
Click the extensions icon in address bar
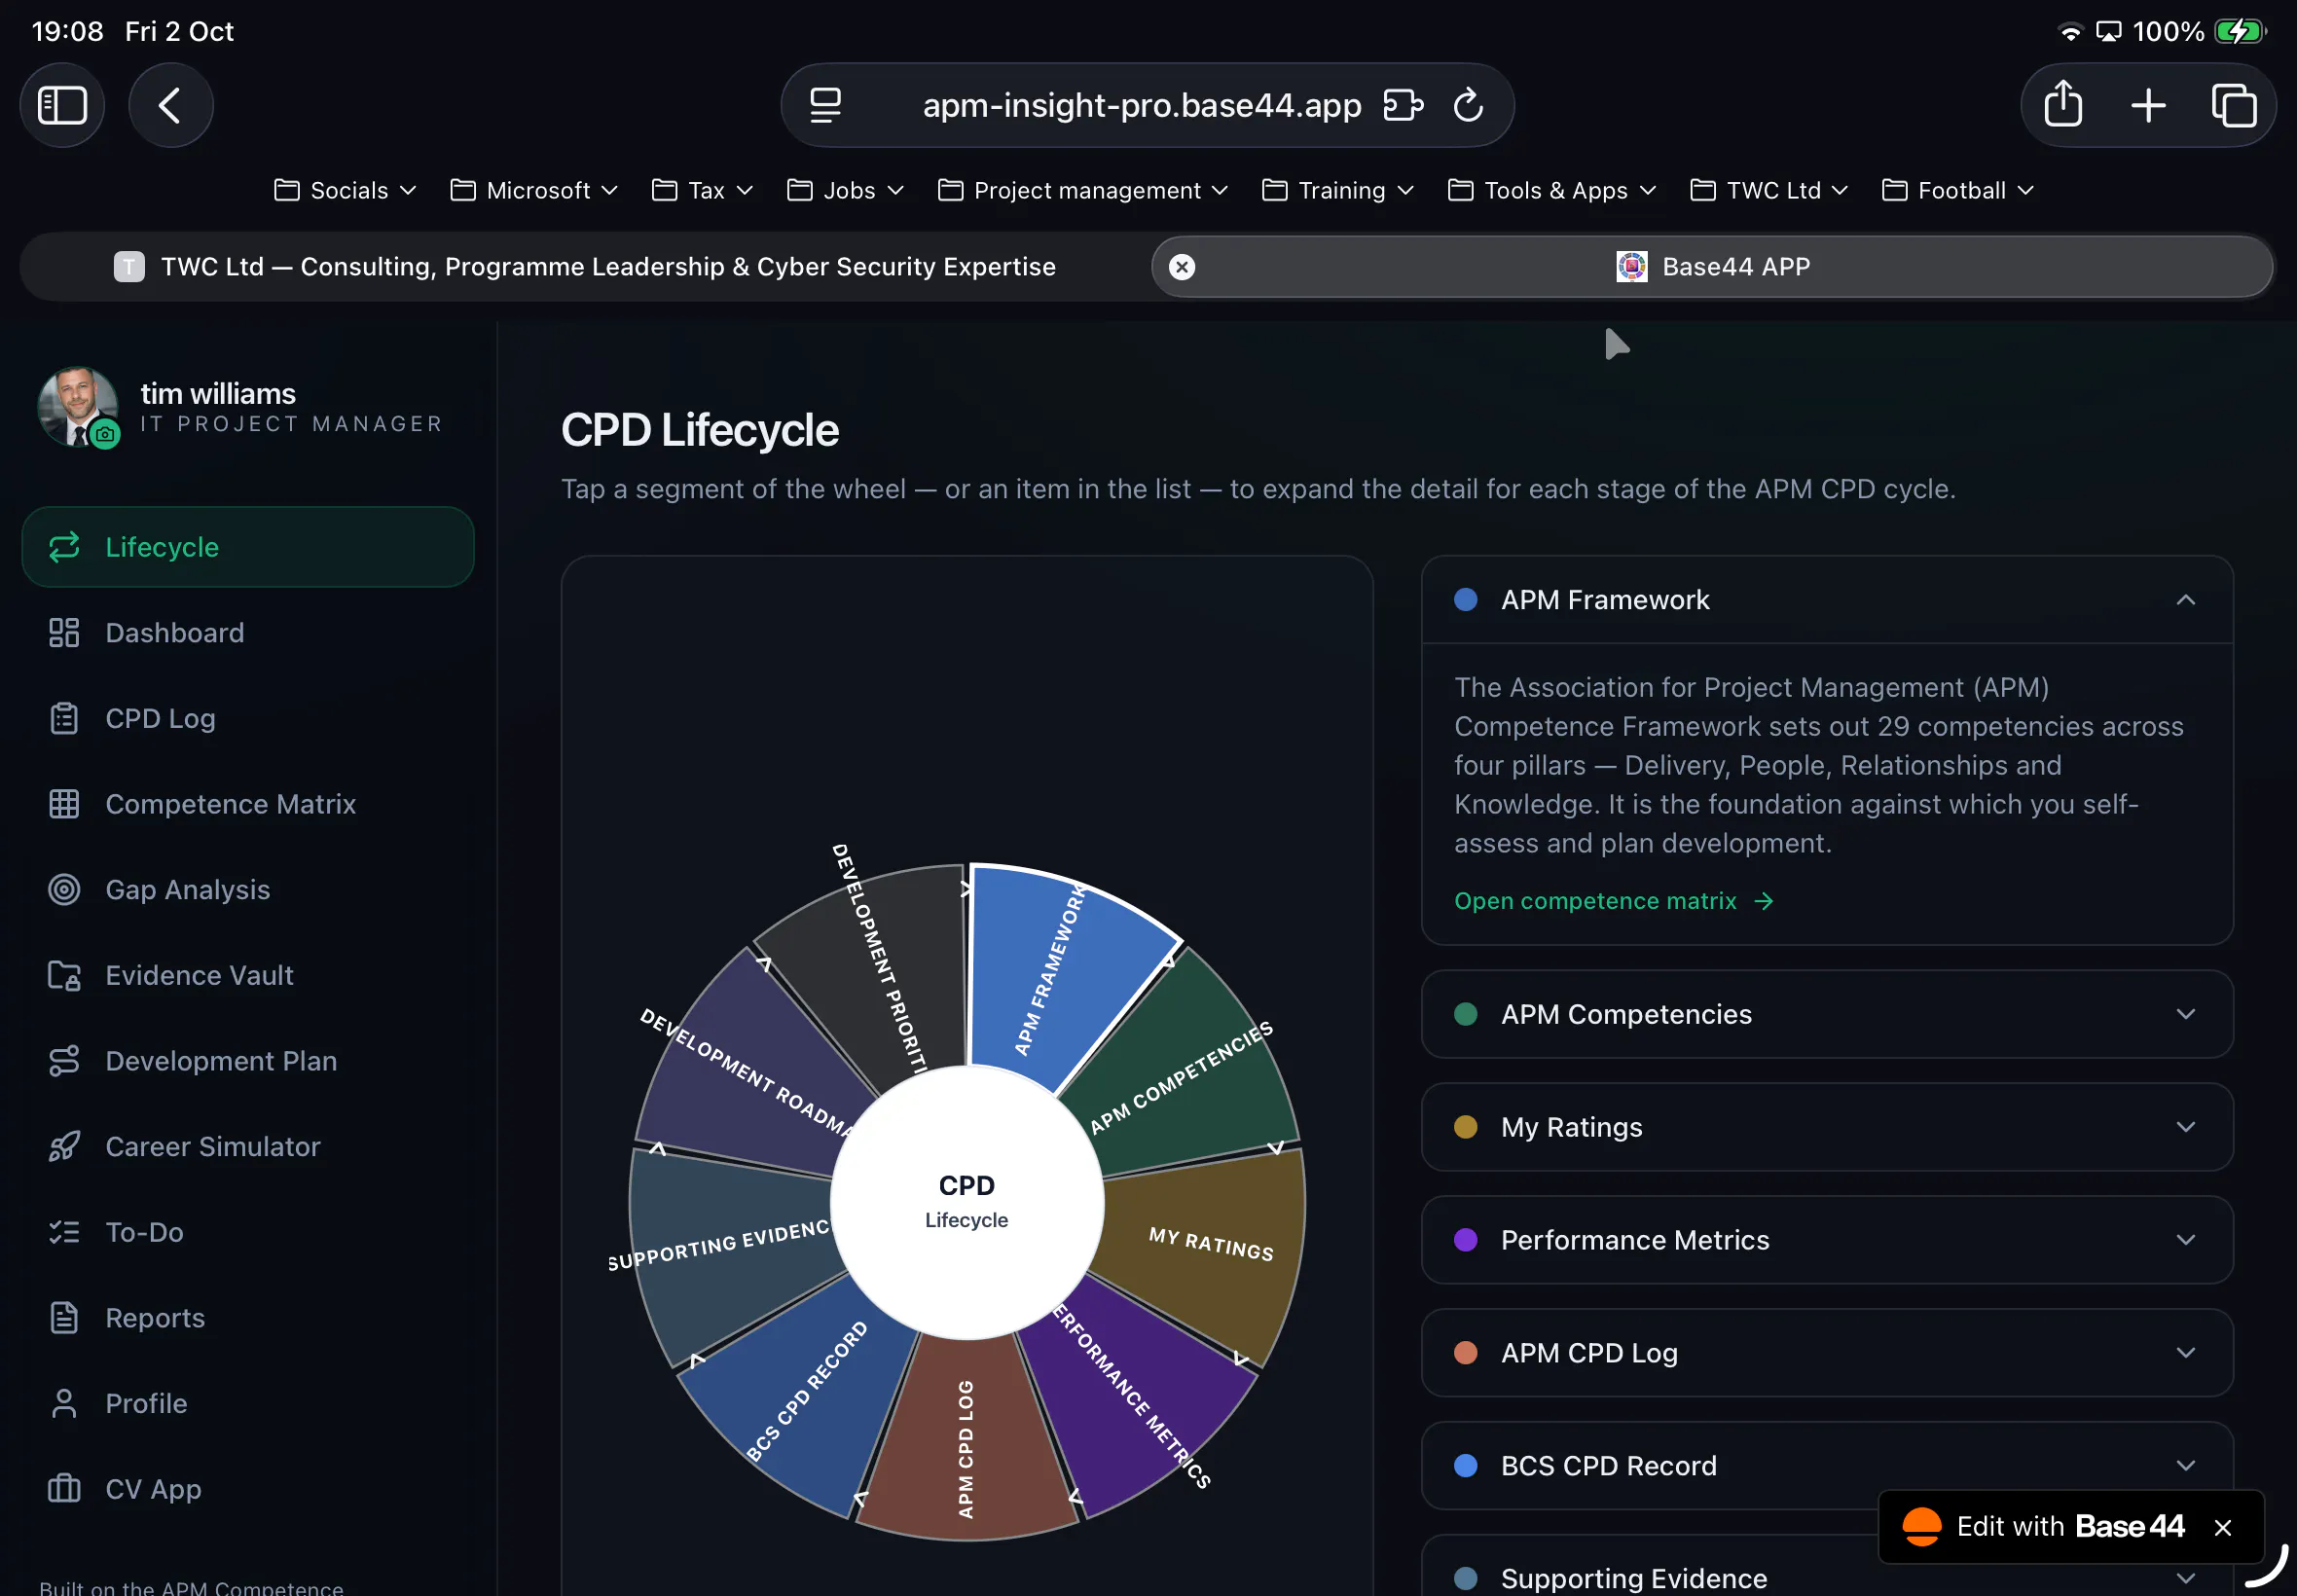coord(1403,105)
